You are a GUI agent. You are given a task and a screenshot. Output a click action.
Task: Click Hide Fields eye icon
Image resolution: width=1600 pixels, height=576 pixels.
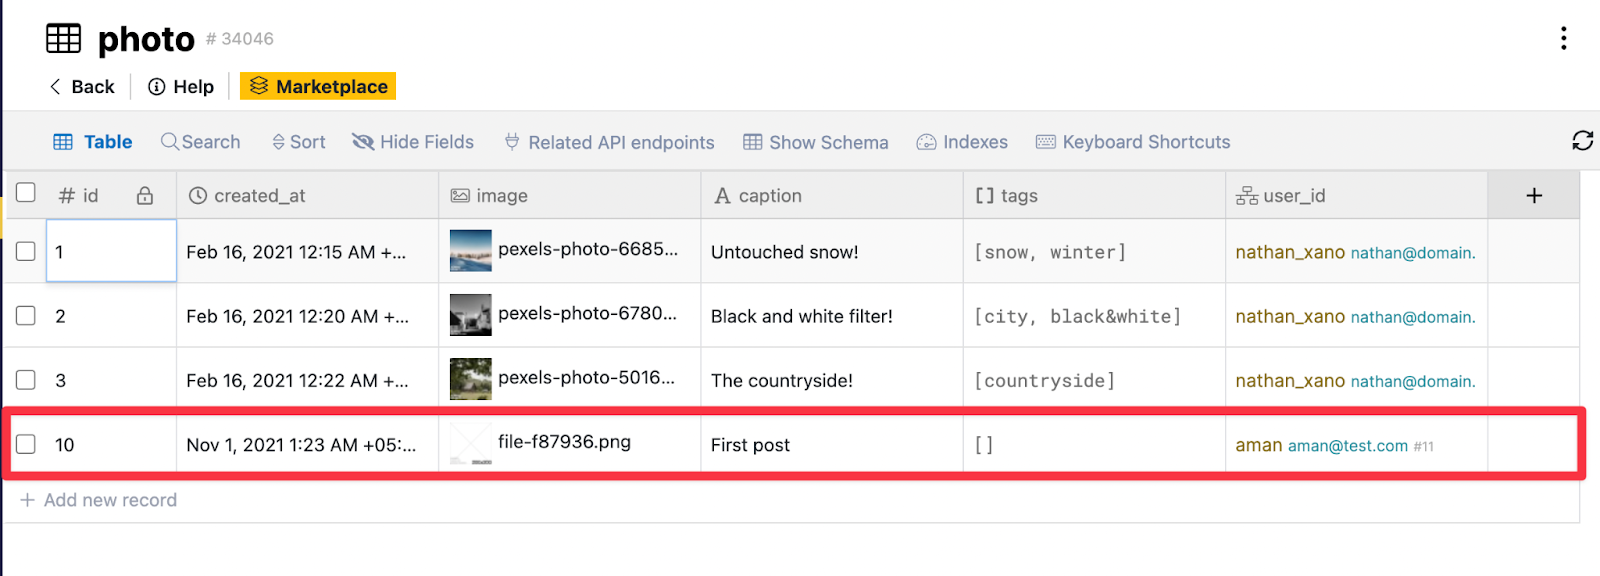363,142
